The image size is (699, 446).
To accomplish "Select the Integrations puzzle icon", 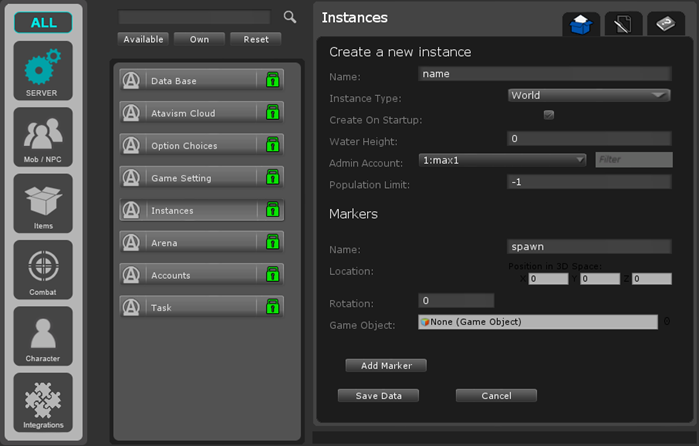I will (43, 402).
